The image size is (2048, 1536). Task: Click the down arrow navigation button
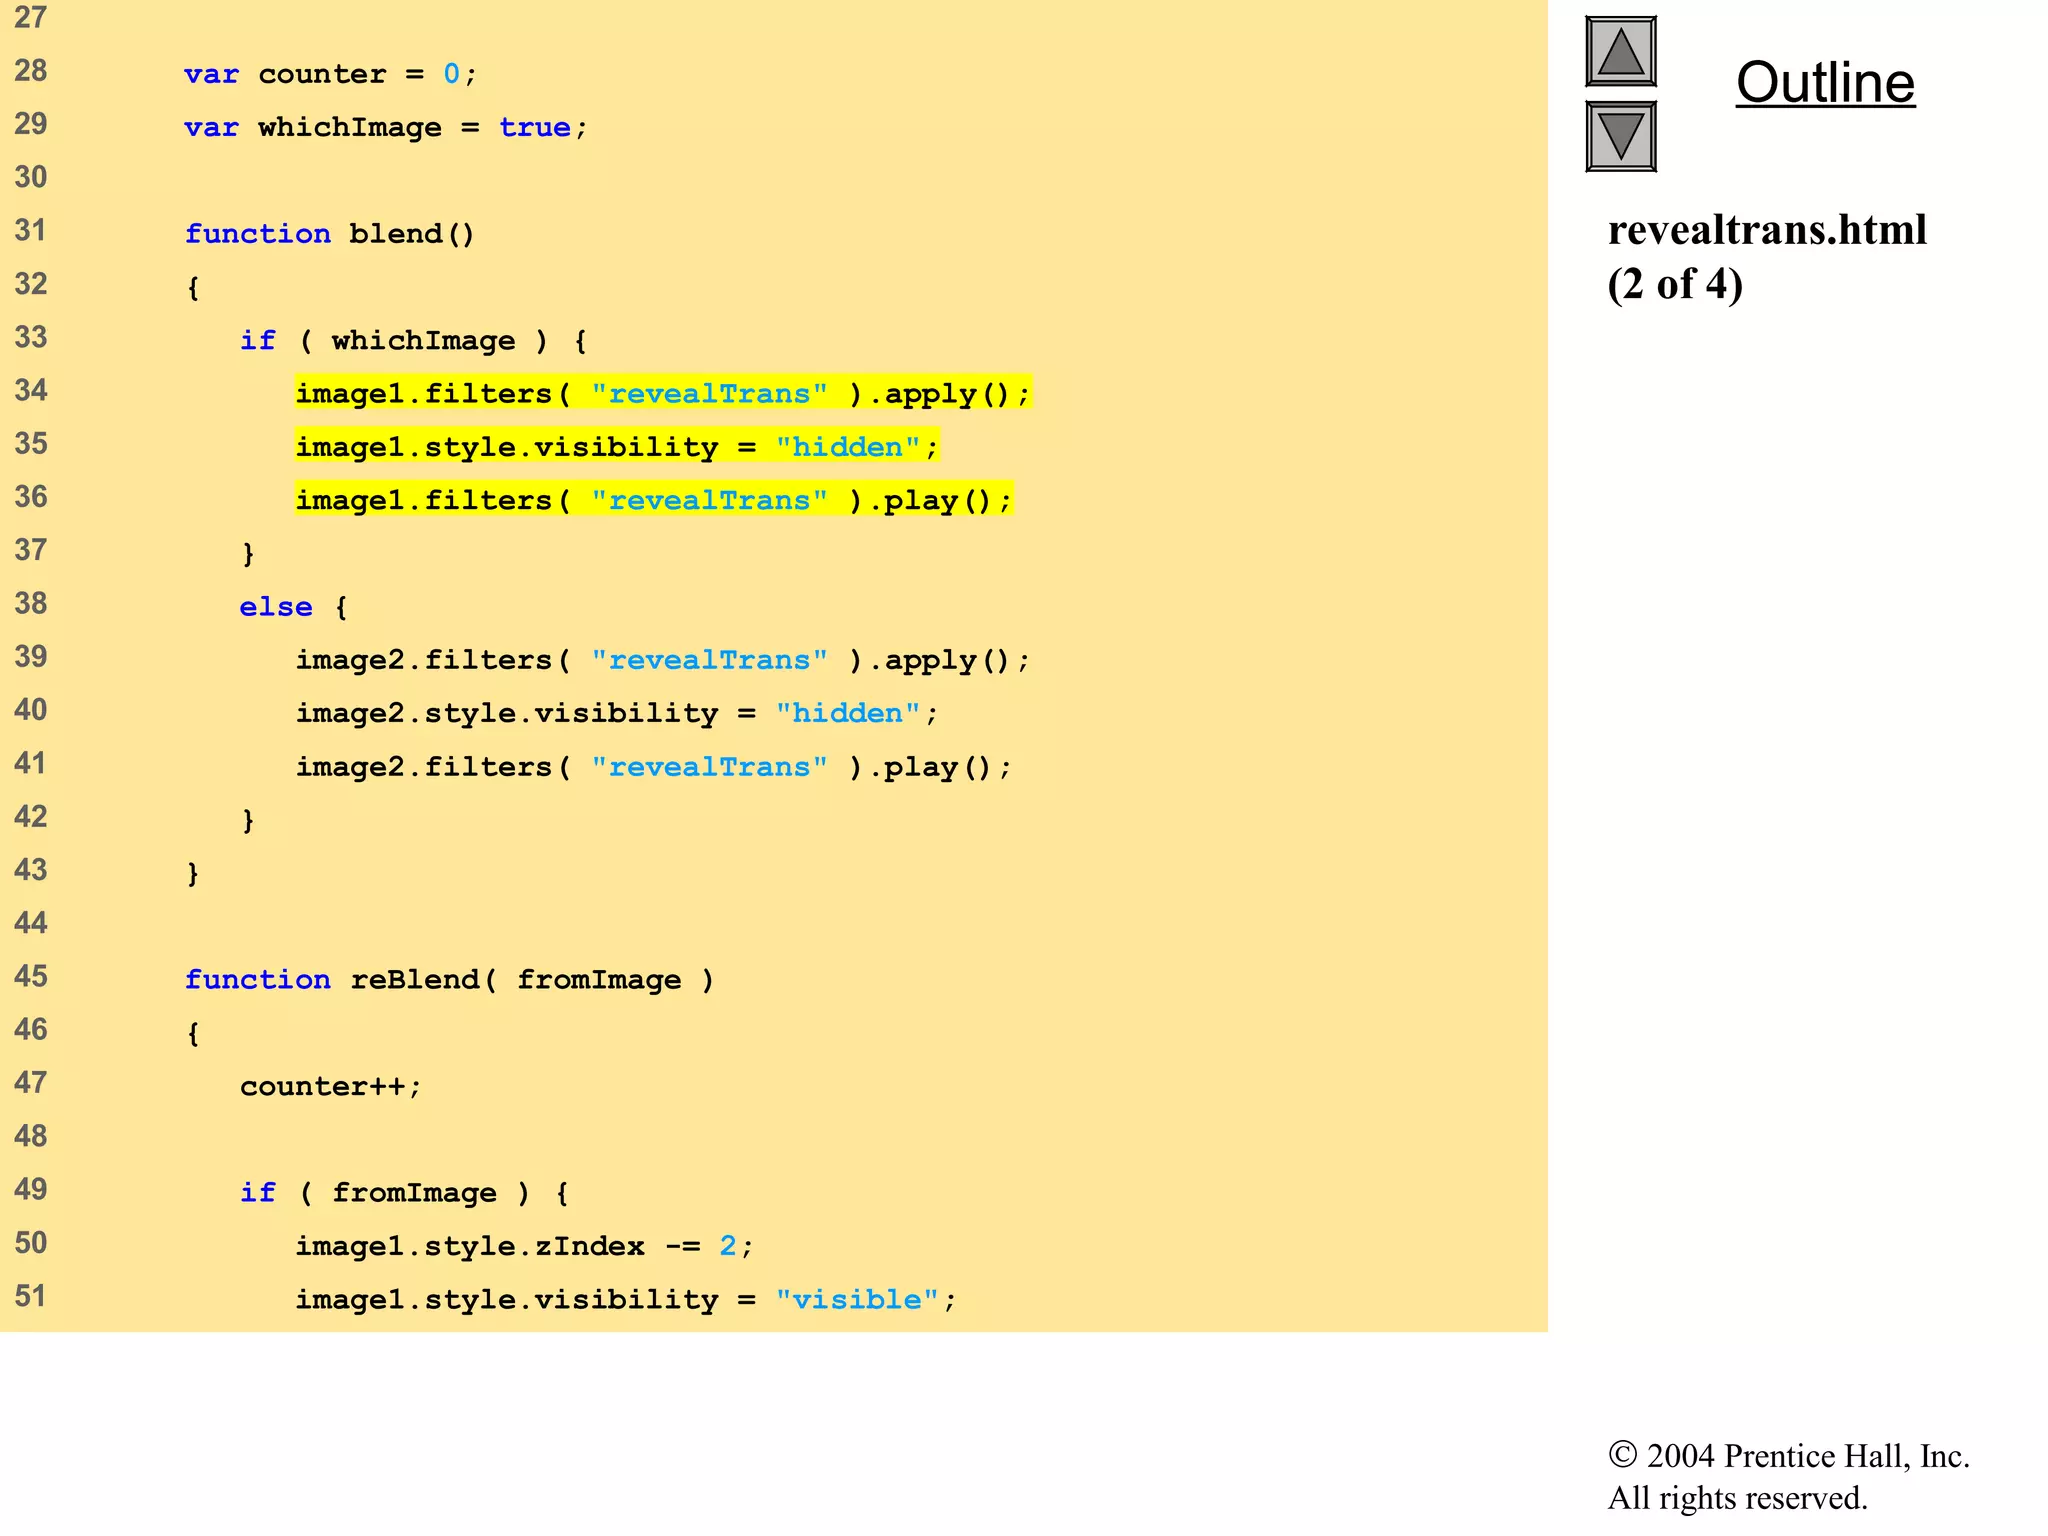[x=1621, y=136]
